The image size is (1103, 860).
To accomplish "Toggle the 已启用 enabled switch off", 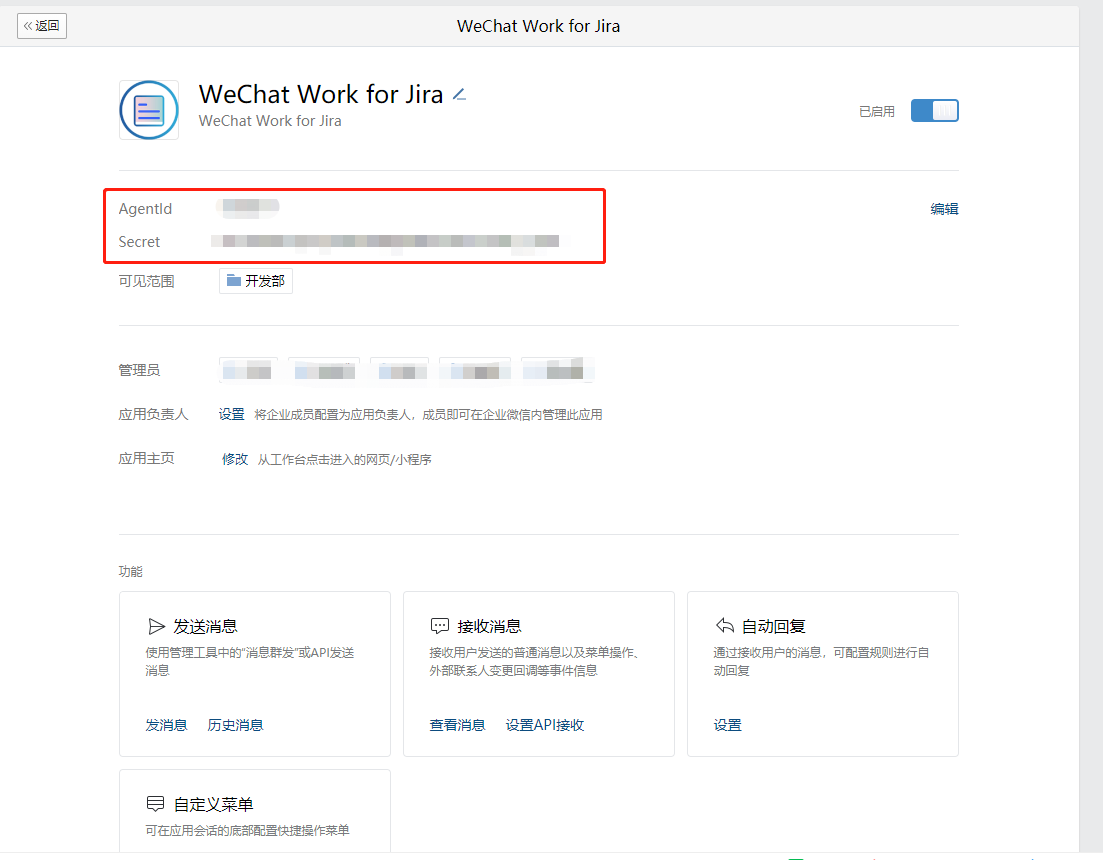I will click(x=934, y=111).
